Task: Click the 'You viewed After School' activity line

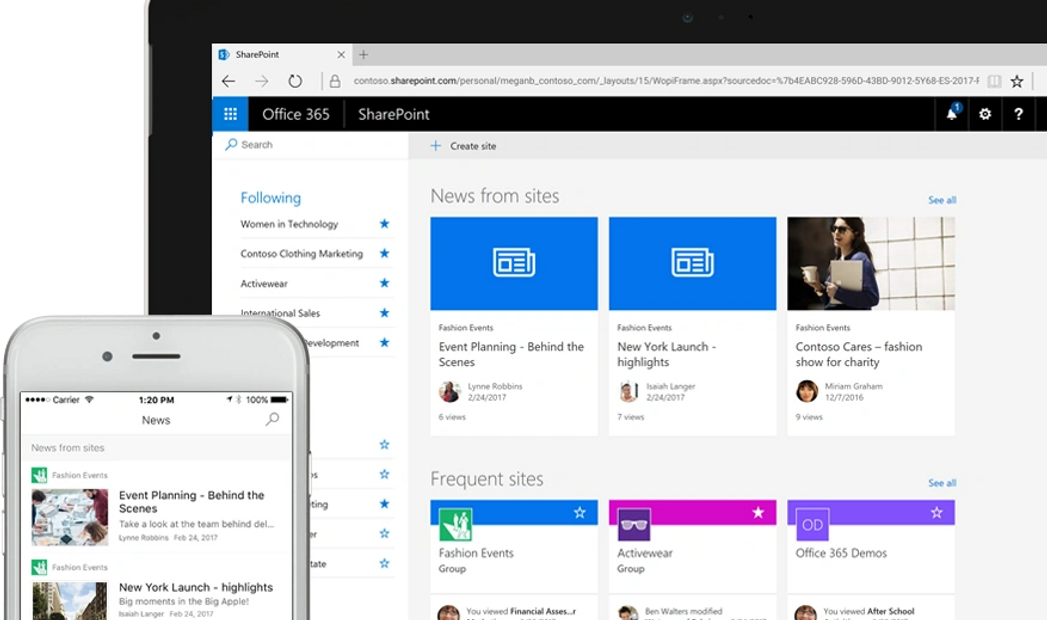Action: pos(869,611)
